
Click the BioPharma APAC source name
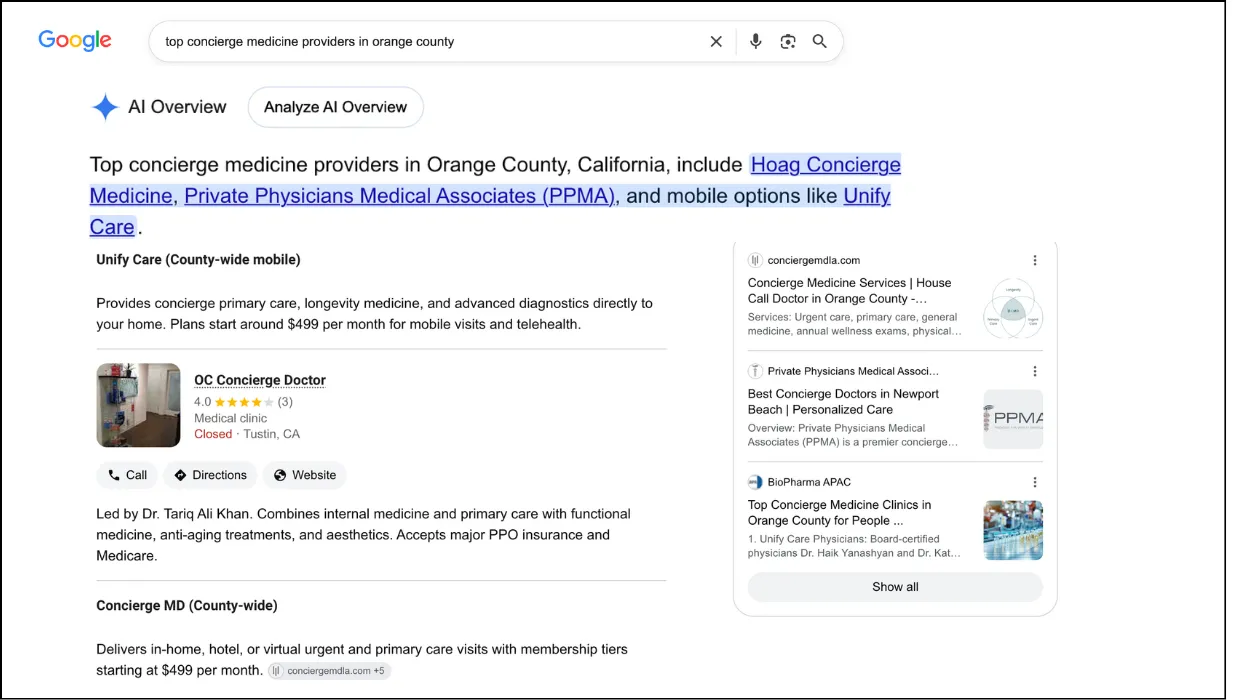coord(809,482)
